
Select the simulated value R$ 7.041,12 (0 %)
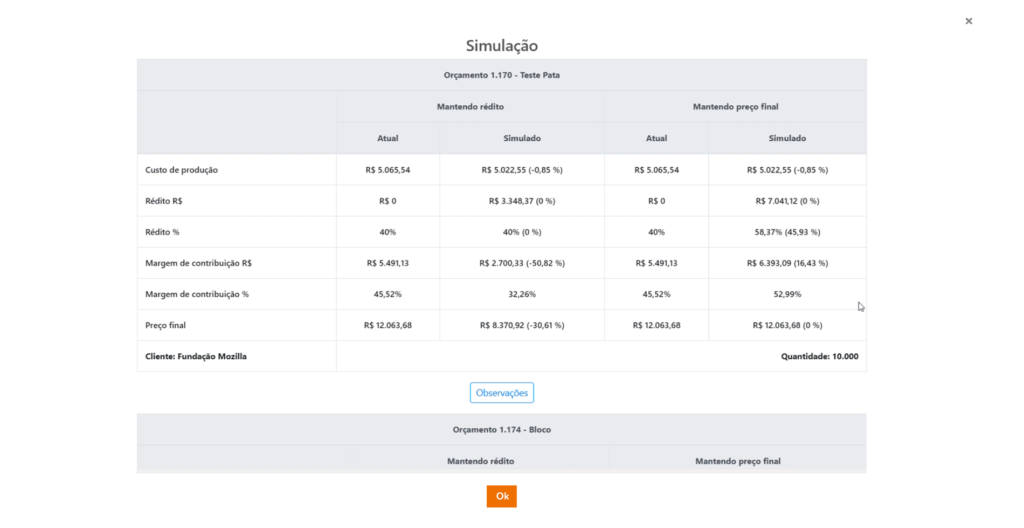click(x=787, y=201)
